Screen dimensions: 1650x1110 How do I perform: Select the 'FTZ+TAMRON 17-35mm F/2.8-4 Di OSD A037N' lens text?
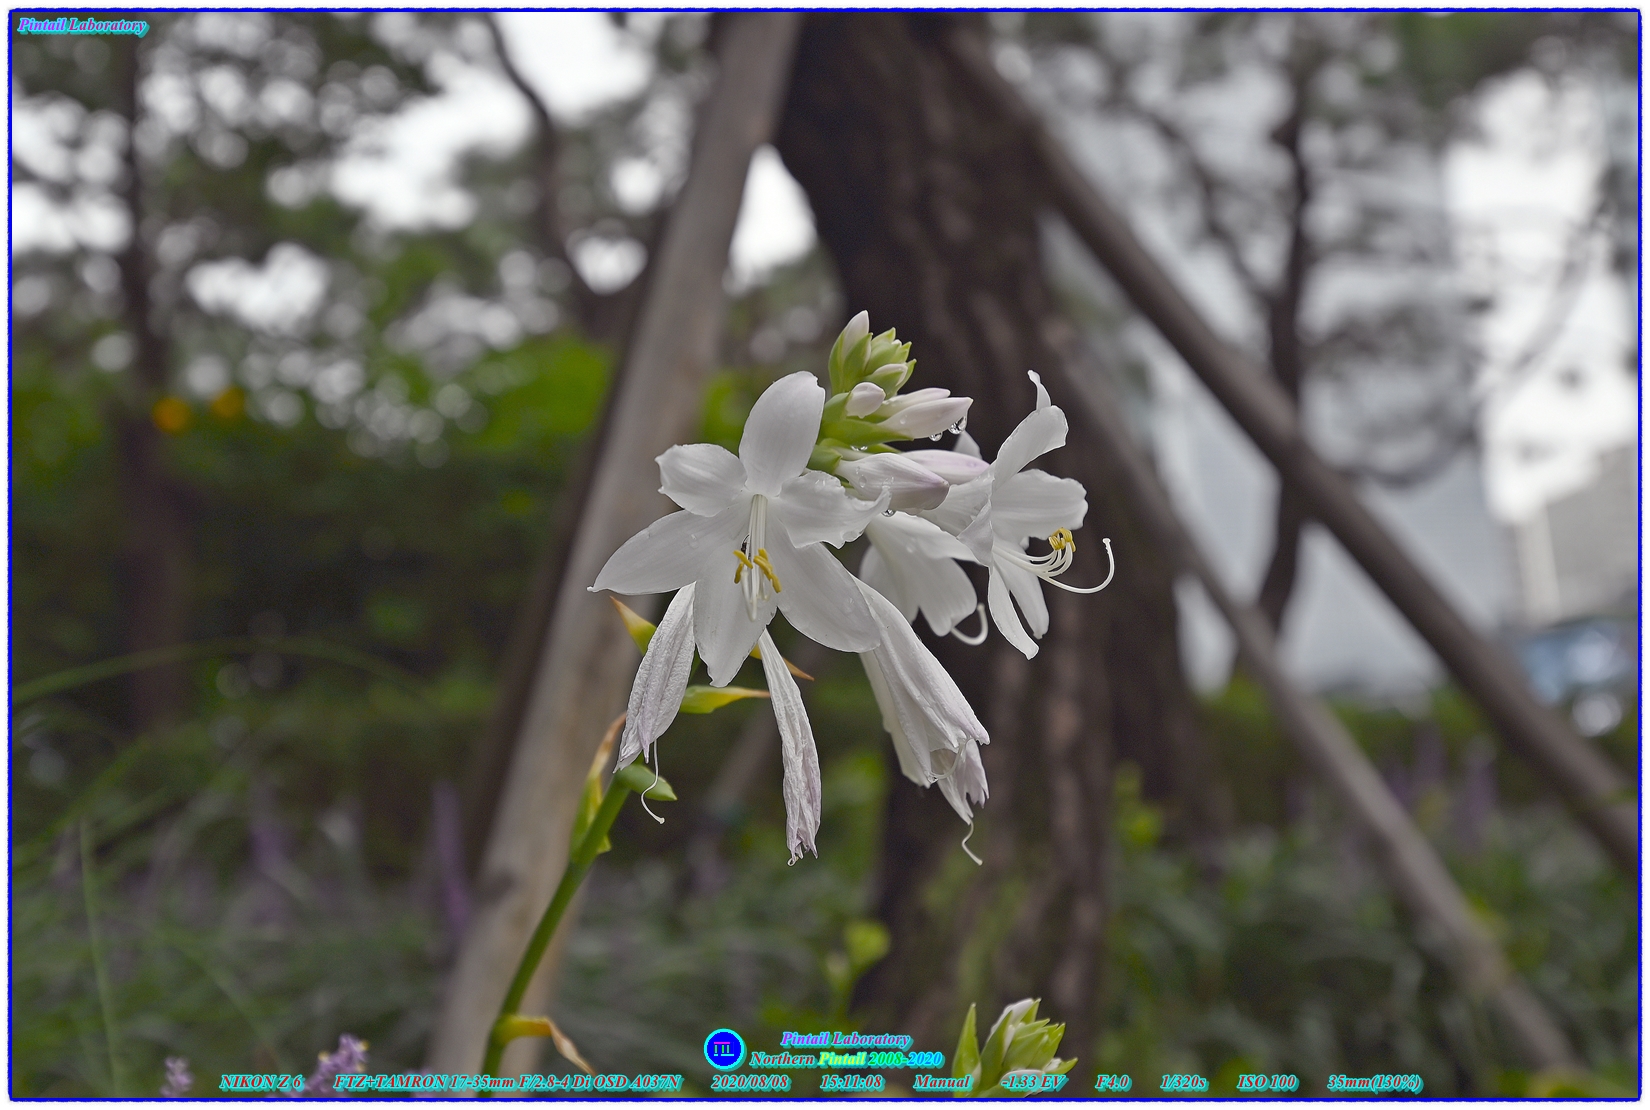(507, 1082)
